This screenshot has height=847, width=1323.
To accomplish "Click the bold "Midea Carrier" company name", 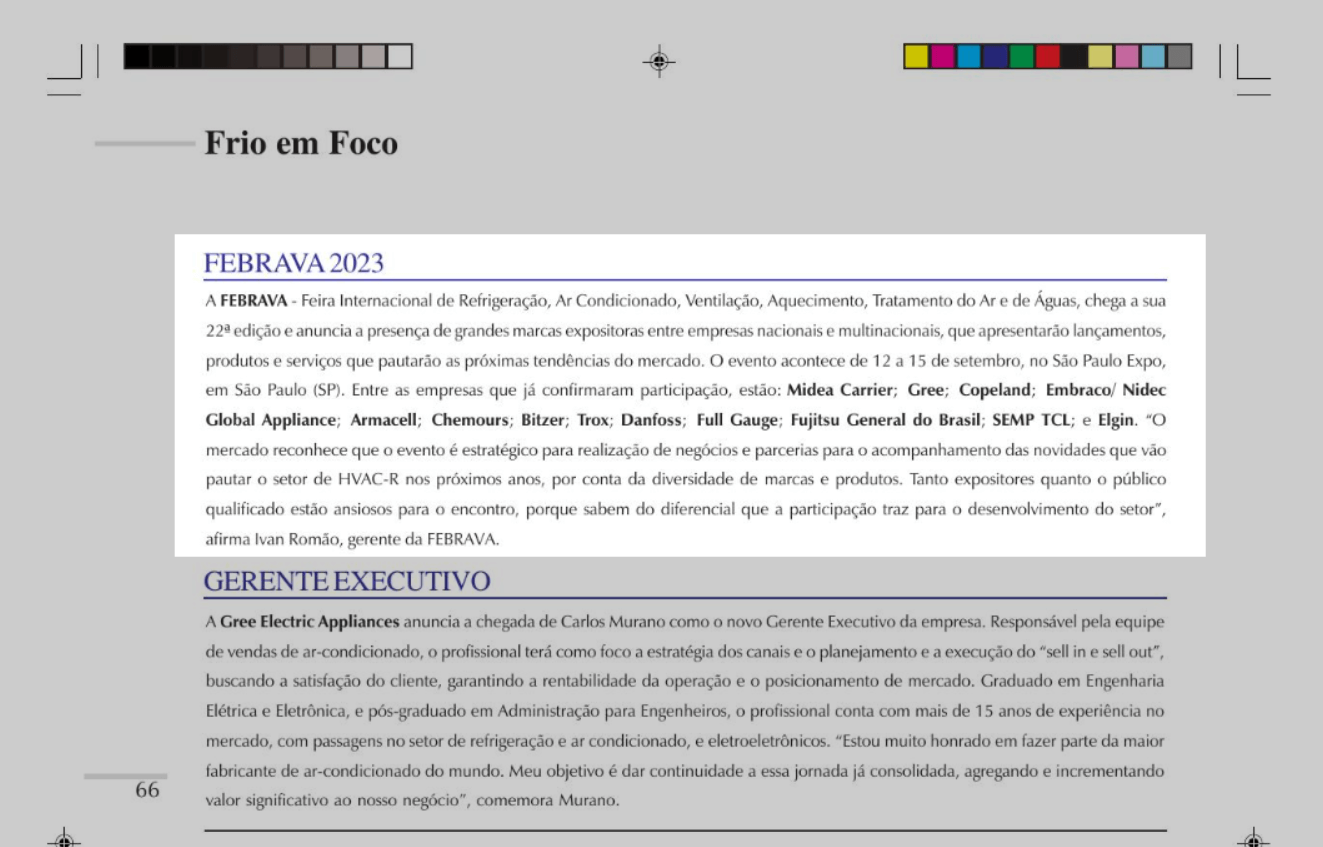I will (839, 391).
